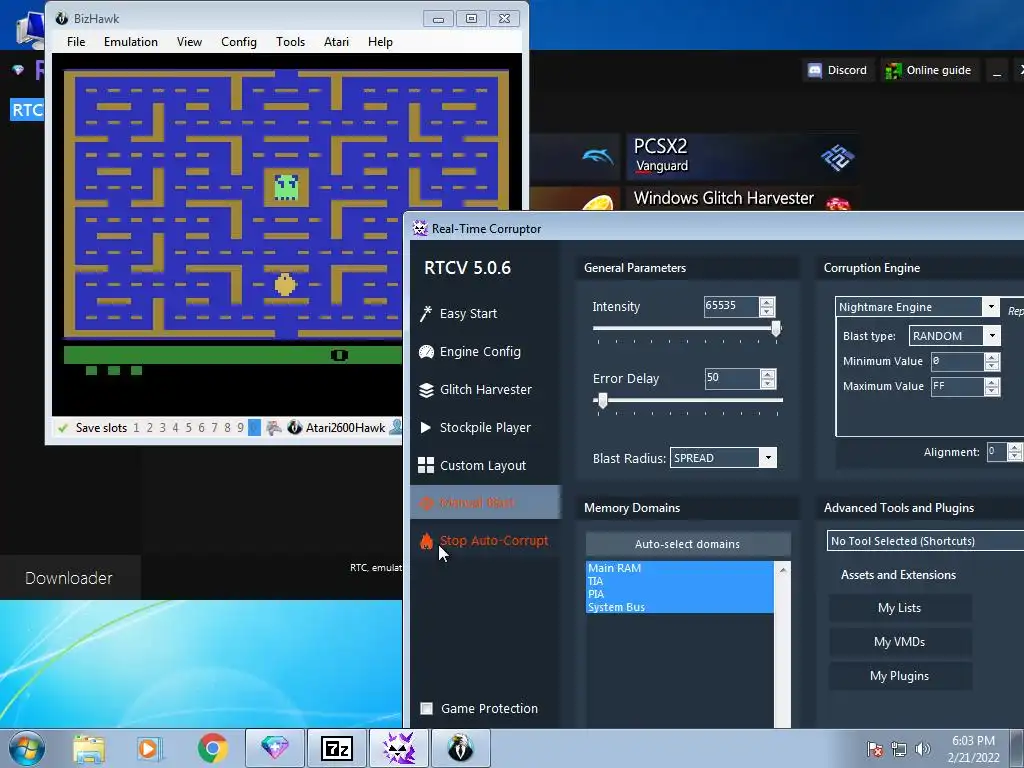This screenshot has height=768, width=1024.
Task: Click the Dolphin logo icon in launcher
Action: coord(598,155)
